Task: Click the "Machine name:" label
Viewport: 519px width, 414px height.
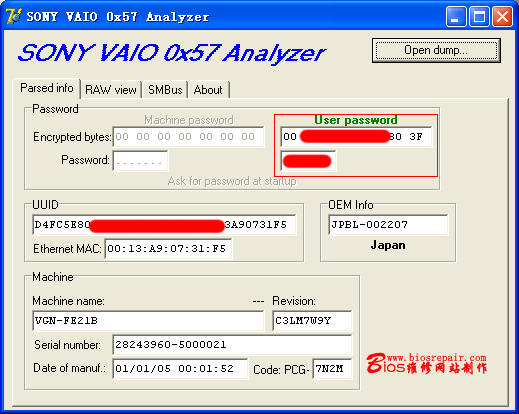Action: click(68, 301)
